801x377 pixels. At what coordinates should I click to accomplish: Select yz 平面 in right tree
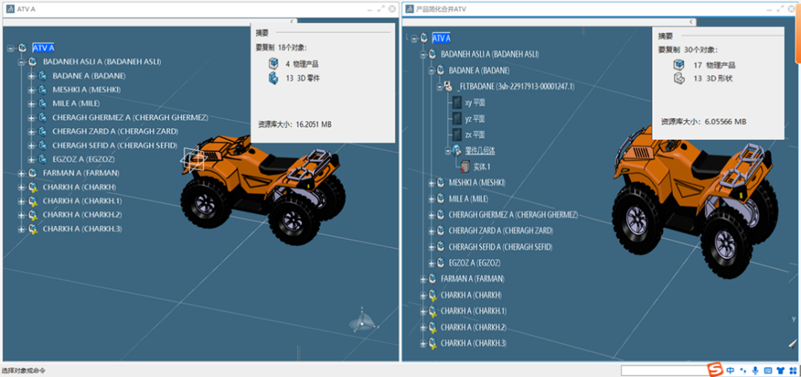[x=475, y=119]
